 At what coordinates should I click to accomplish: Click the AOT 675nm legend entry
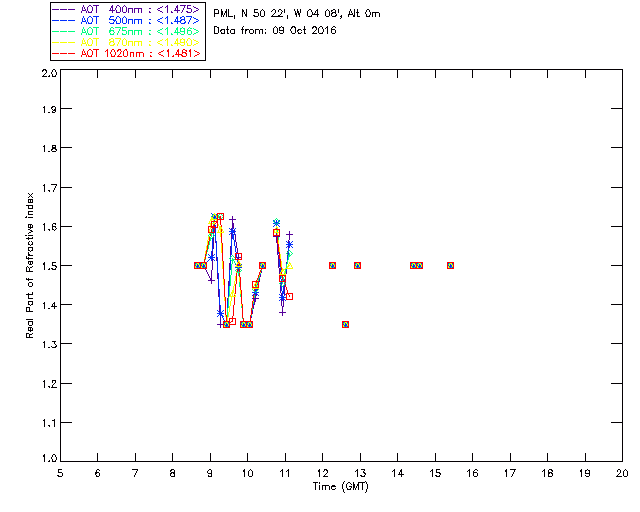pyautogui.click(x=126, y=31)
